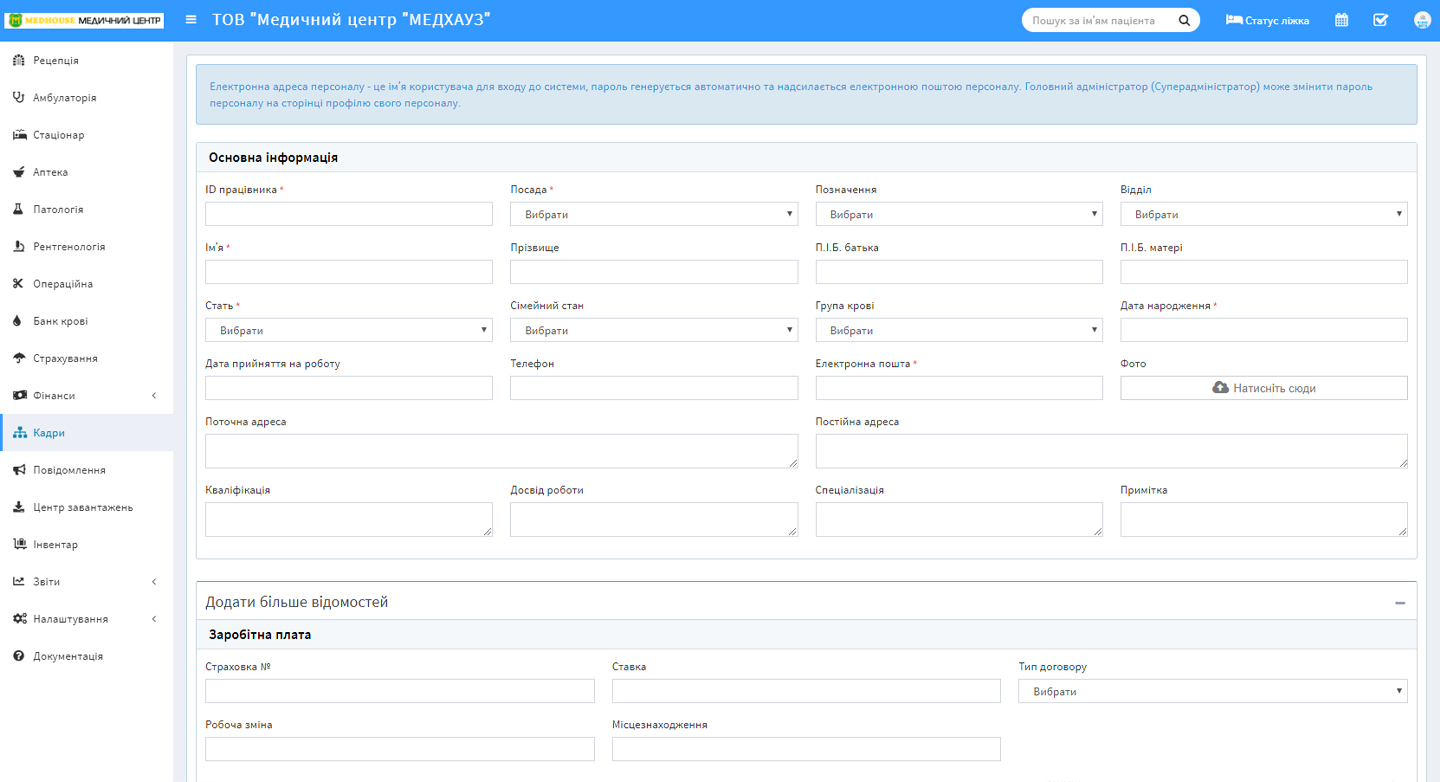Screen dimensions: 1440x782
Task: Open the Відділ dropdown
Action: pyautogui.click(x=1264, y=214)
